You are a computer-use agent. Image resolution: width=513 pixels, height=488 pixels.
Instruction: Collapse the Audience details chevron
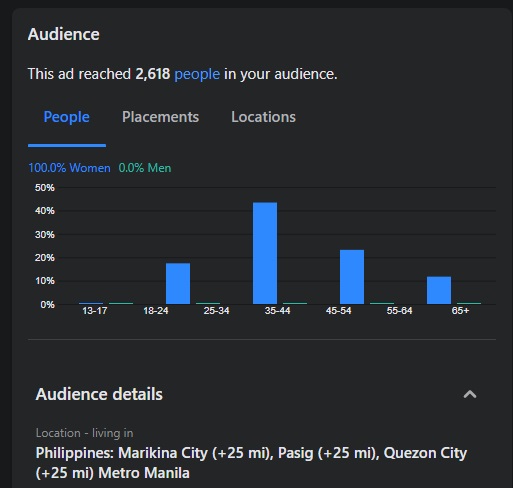(470, 394)
